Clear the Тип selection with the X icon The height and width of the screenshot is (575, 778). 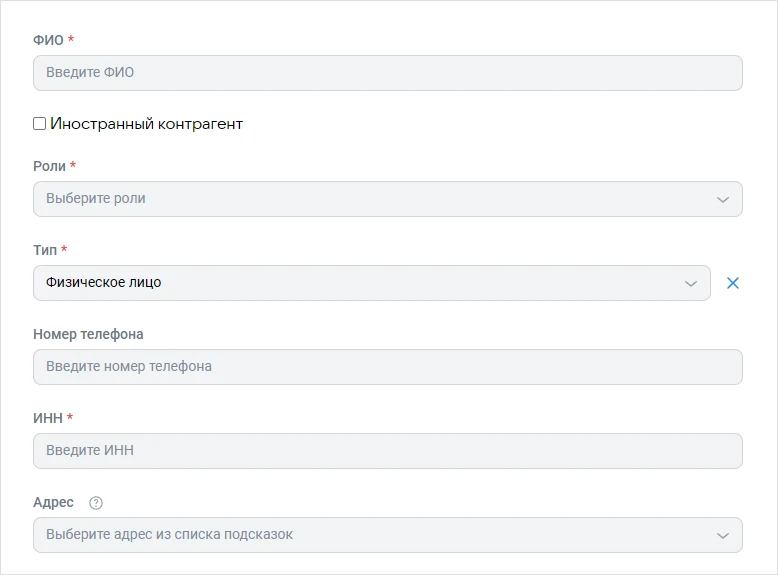coord(732,283)
